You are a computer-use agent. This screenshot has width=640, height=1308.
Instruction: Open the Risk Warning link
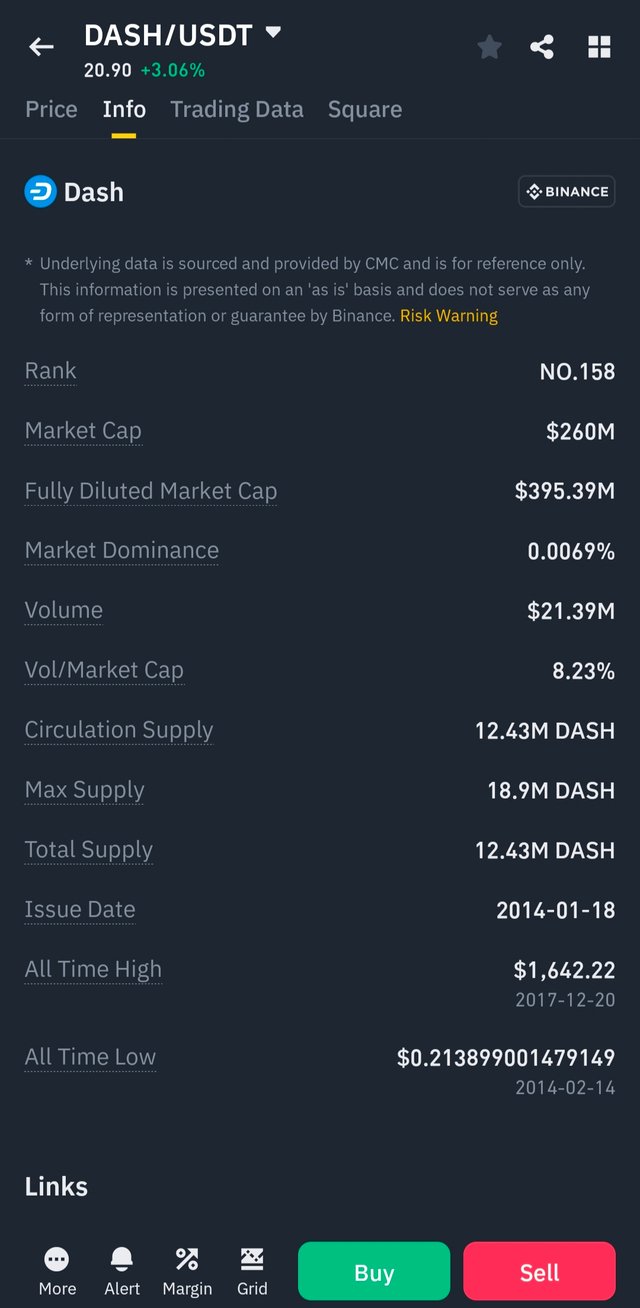[x=449, y=316]
